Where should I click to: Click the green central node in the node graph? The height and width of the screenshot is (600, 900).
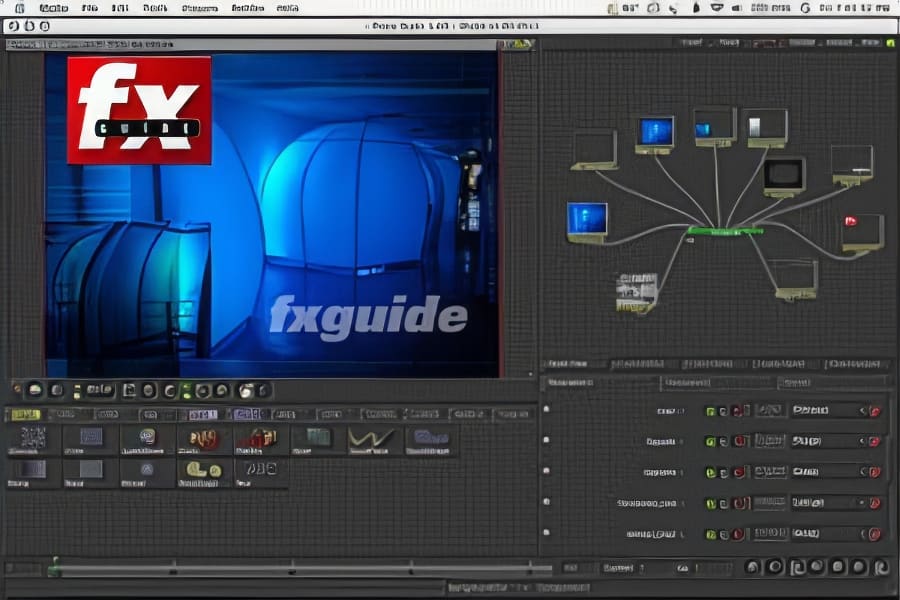(x=726, y=231)
